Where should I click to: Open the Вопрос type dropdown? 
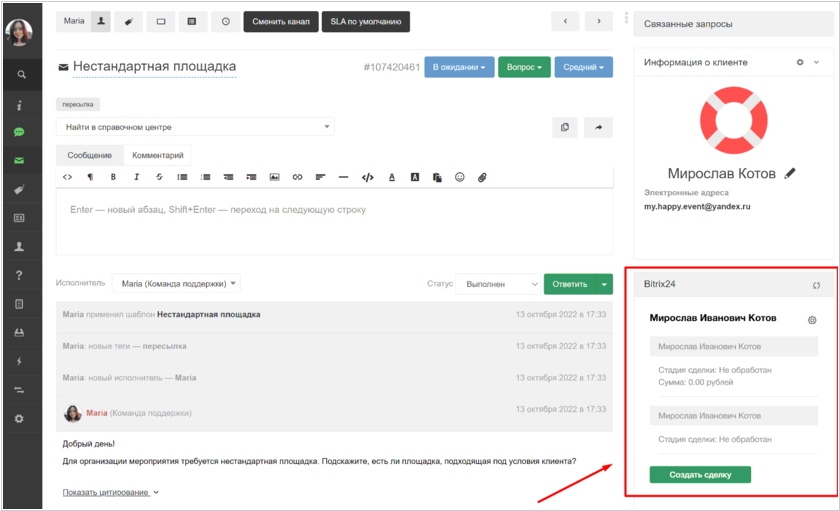click(524, 67)
